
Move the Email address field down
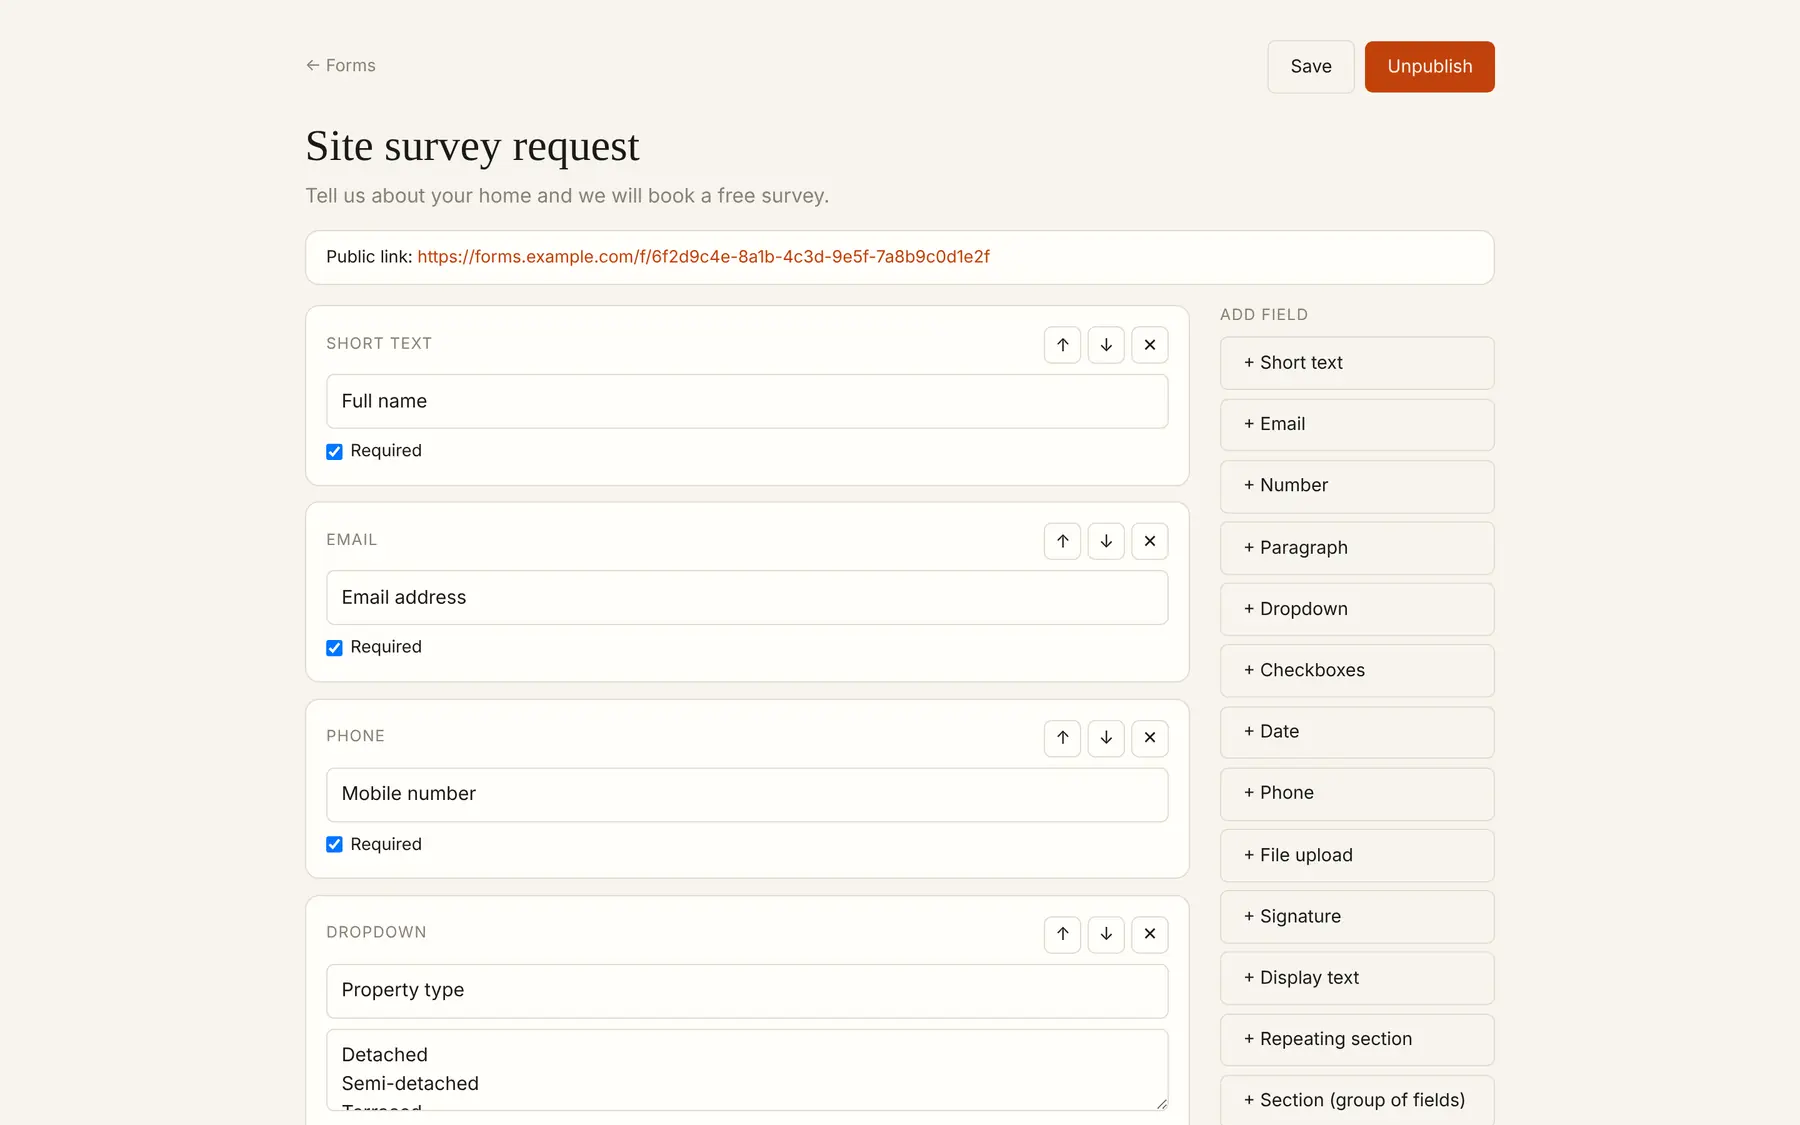(x=1106, y=541)
